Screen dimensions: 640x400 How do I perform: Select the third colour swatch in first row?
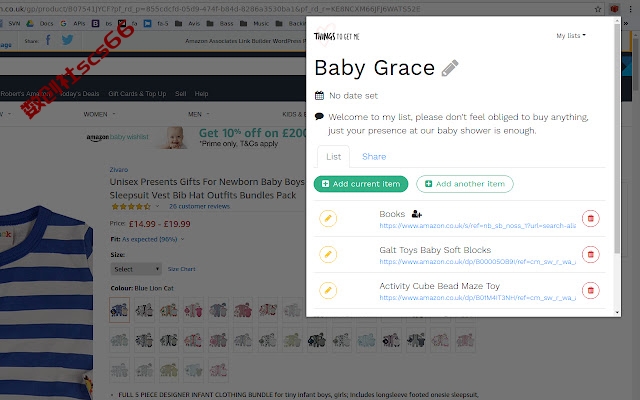point(169,310)
